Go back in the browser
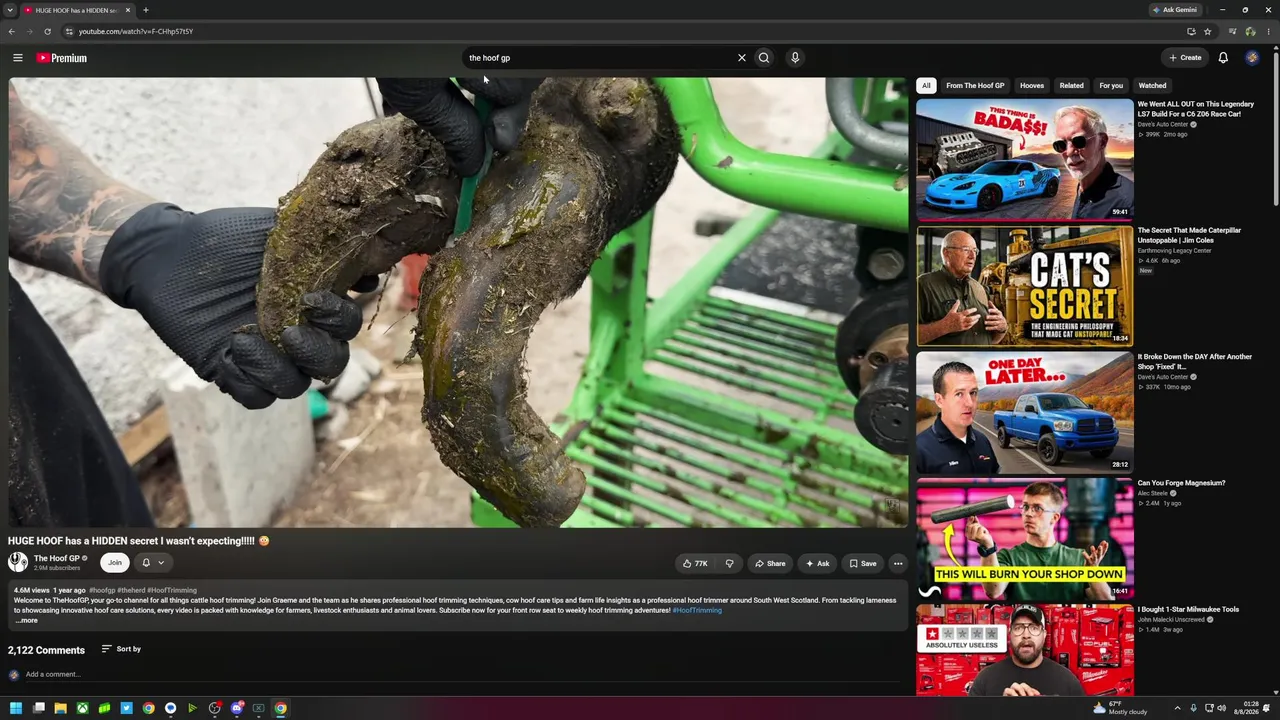The height and width of the screenshot is (720, 1280). click(x=12, y=31)
